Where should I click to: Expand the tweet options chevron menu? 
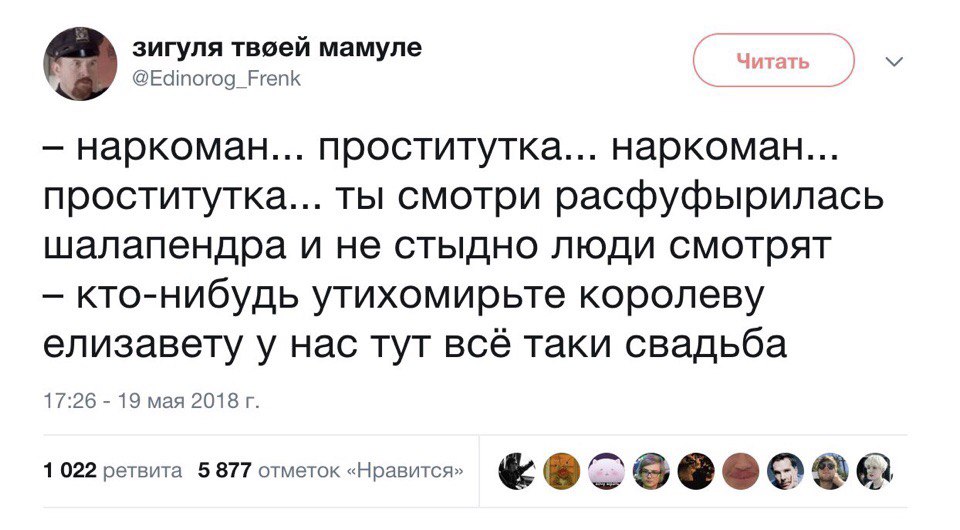895,61
